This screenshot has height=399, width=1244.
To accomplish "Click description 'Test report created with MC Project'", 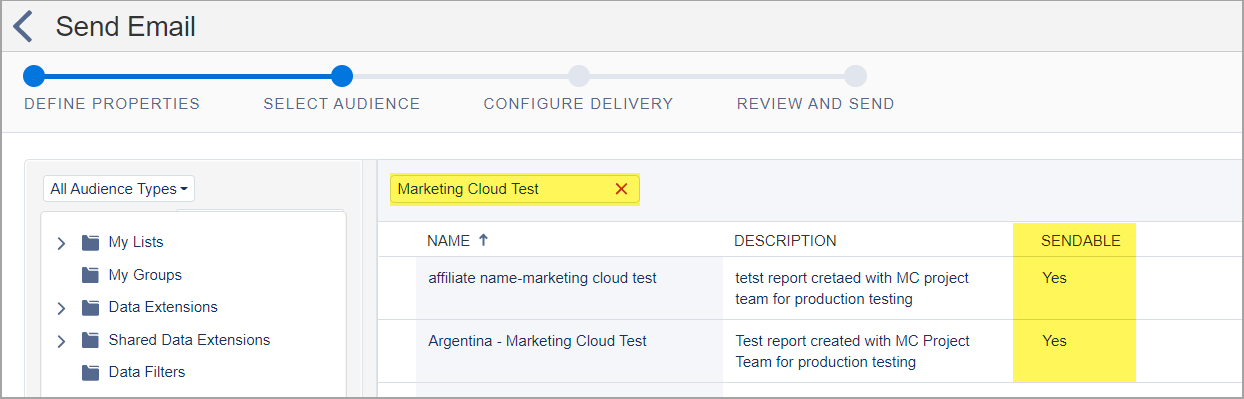I will click(852, 341).
